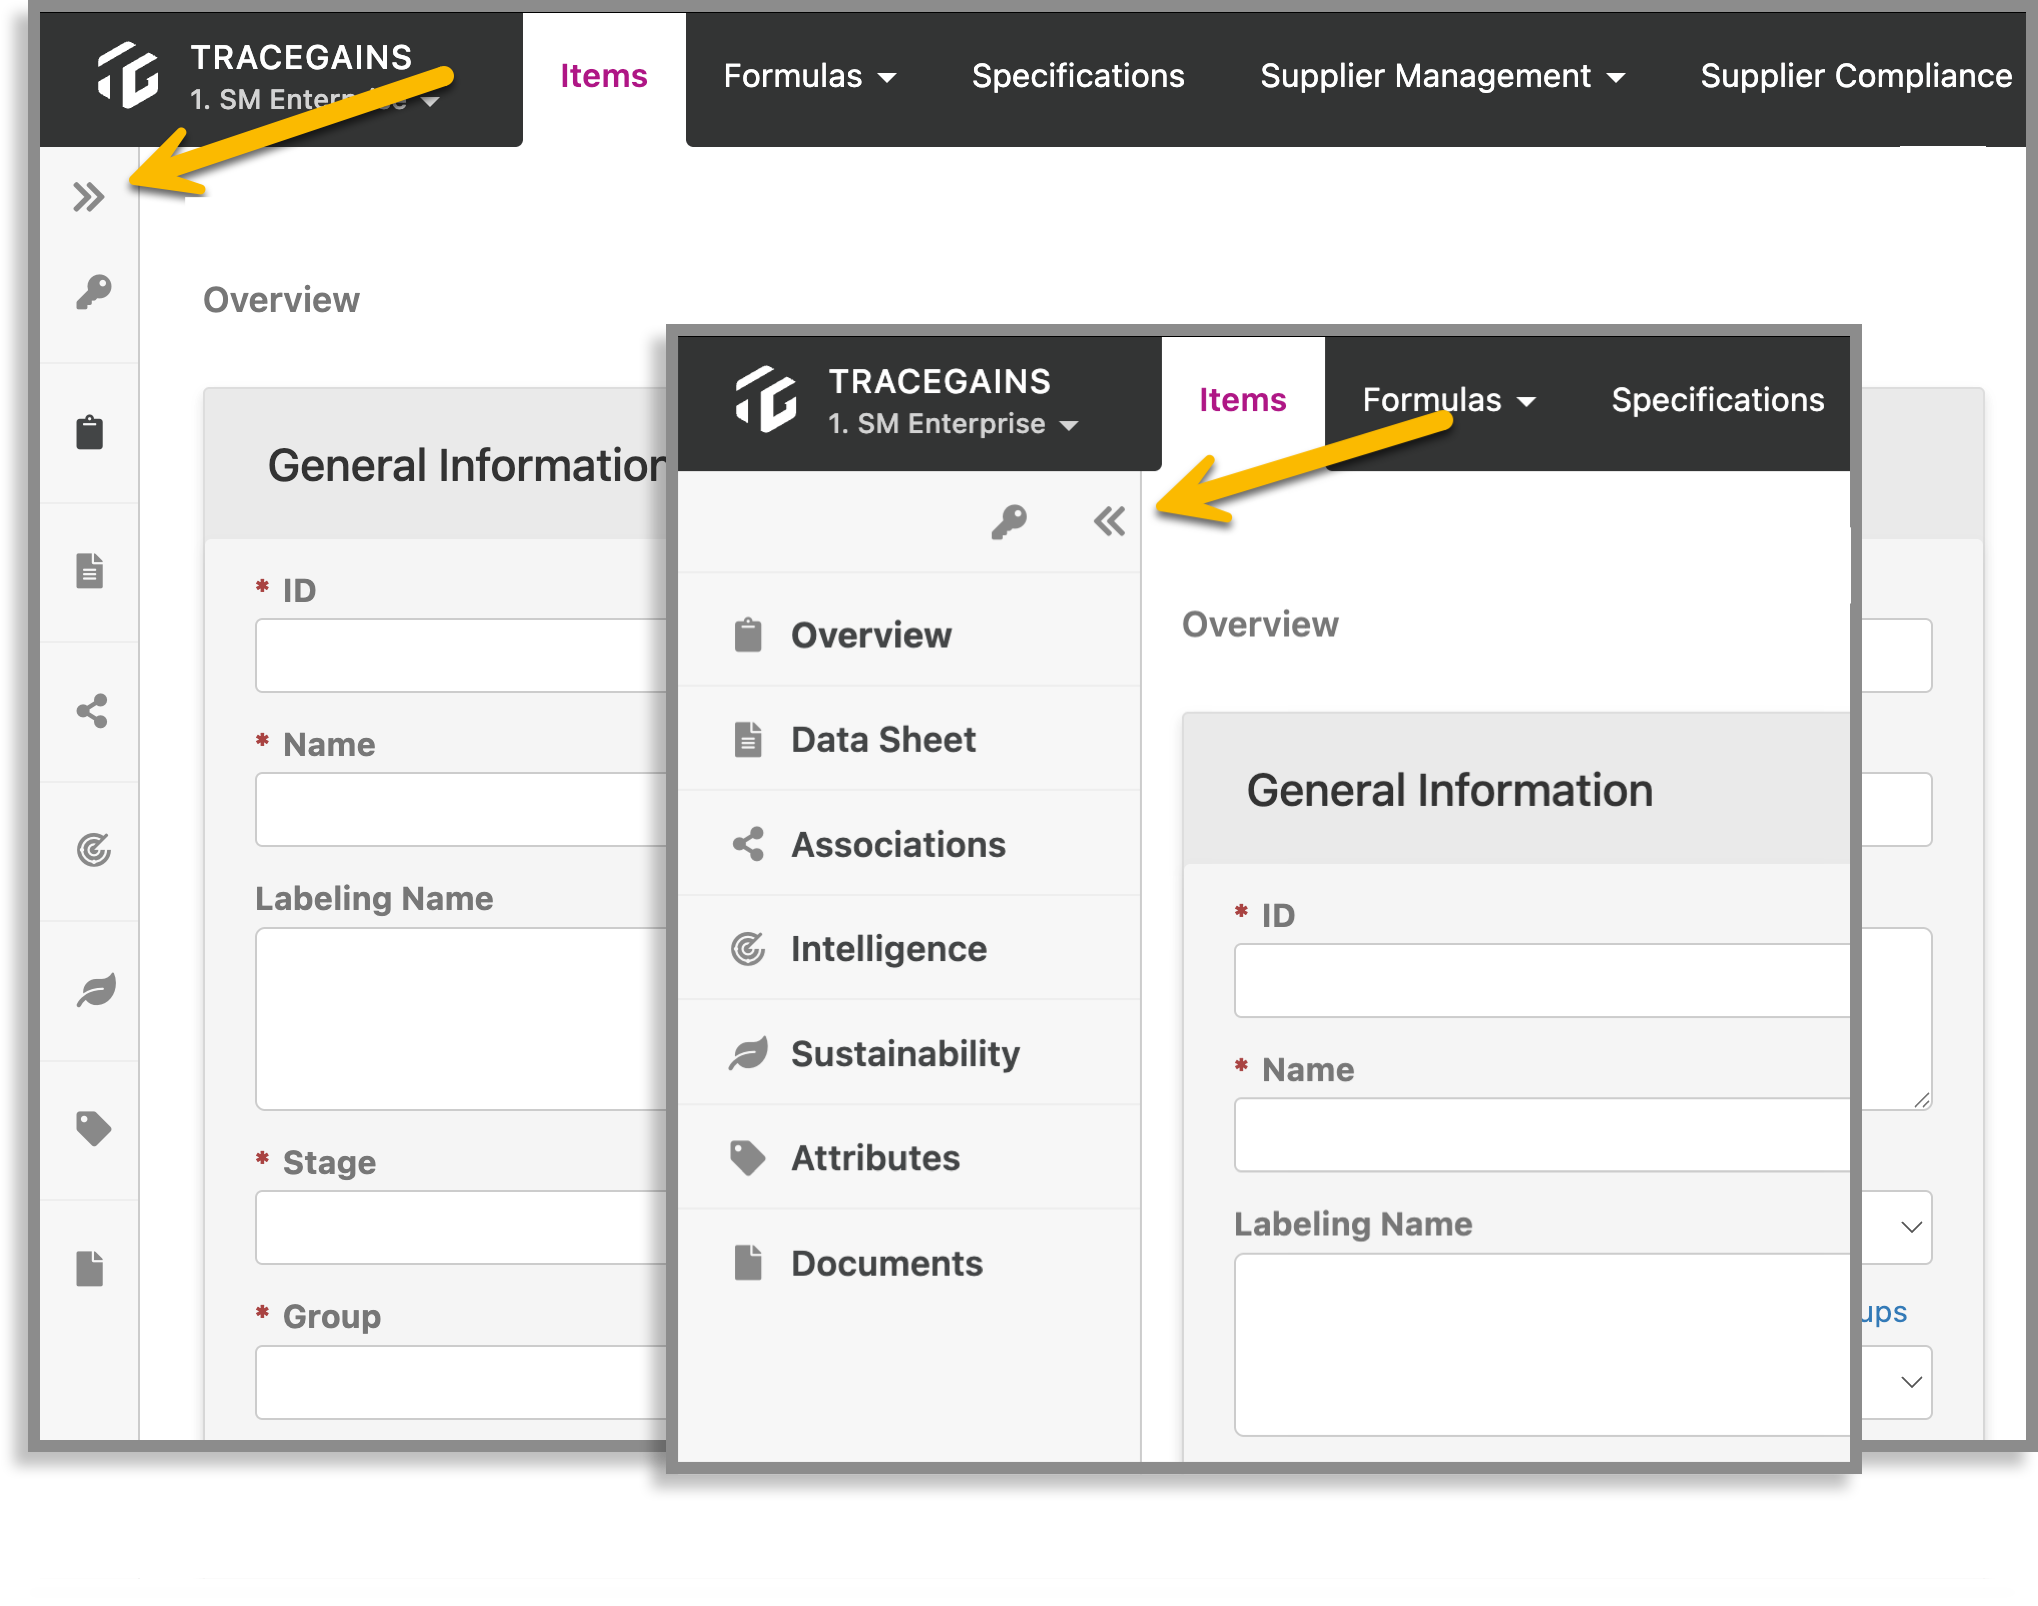Screen dimensions: 2038x1606
Task: Select Attributes in expanded sidebar
Action: (909, 1158)
